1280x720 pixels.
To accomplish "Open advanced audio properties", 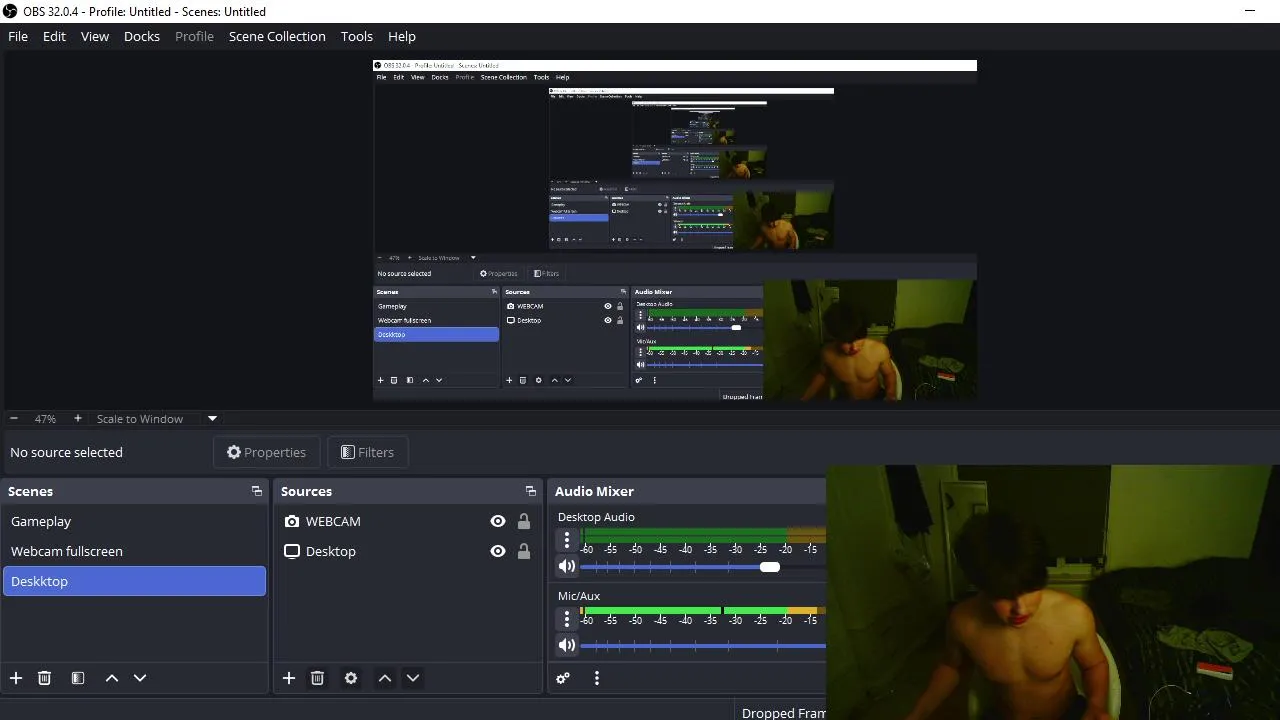I will coord(563,678).
